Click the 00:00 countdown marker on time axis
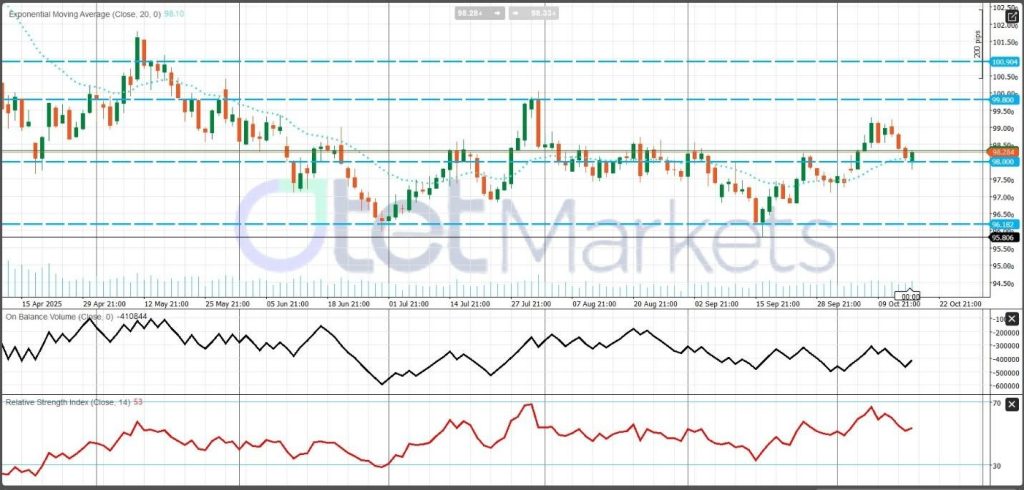Screen dimensions: 1024x490 click(x=909, y=296)
